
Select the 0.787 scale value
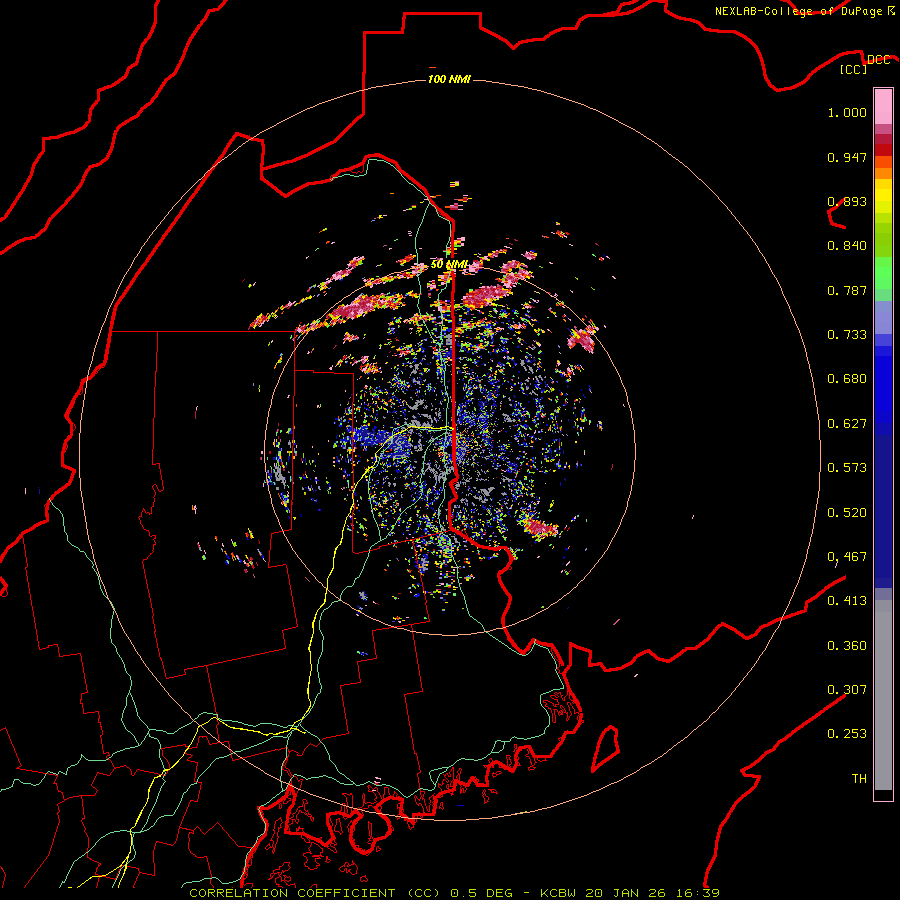(847, 290)
